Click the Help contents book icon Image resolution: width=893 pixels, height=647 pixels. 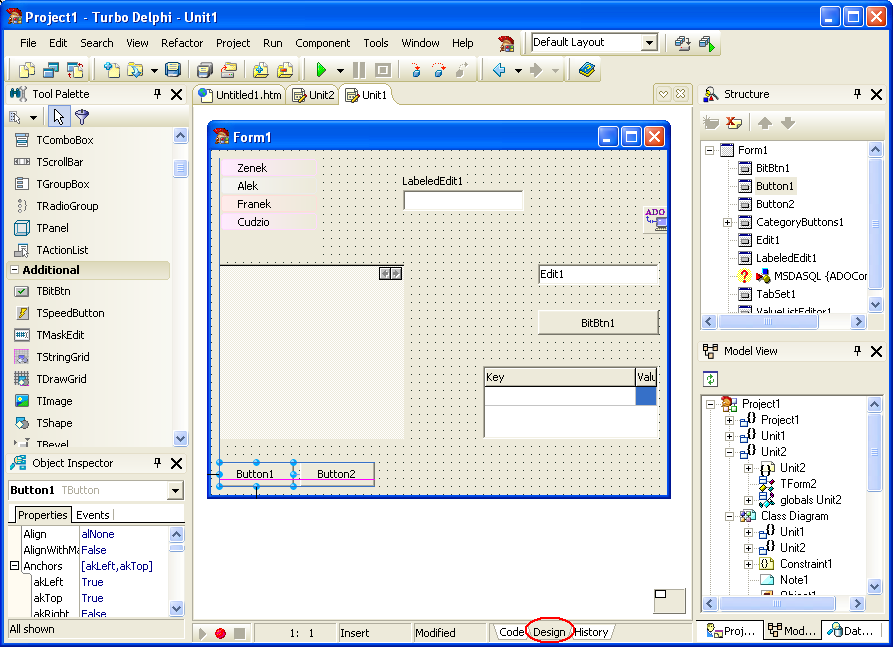coord(587,70)
